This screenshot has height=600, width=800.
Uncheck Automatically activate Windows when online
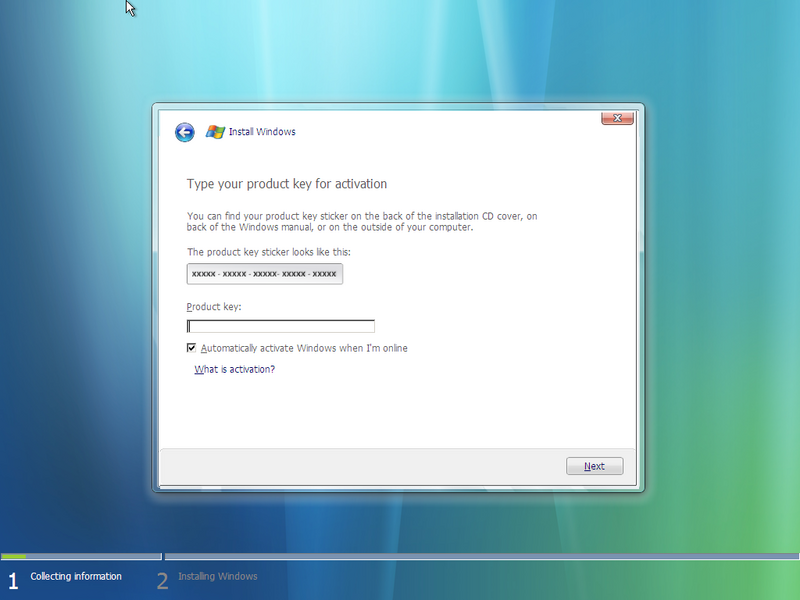[191, 348]
